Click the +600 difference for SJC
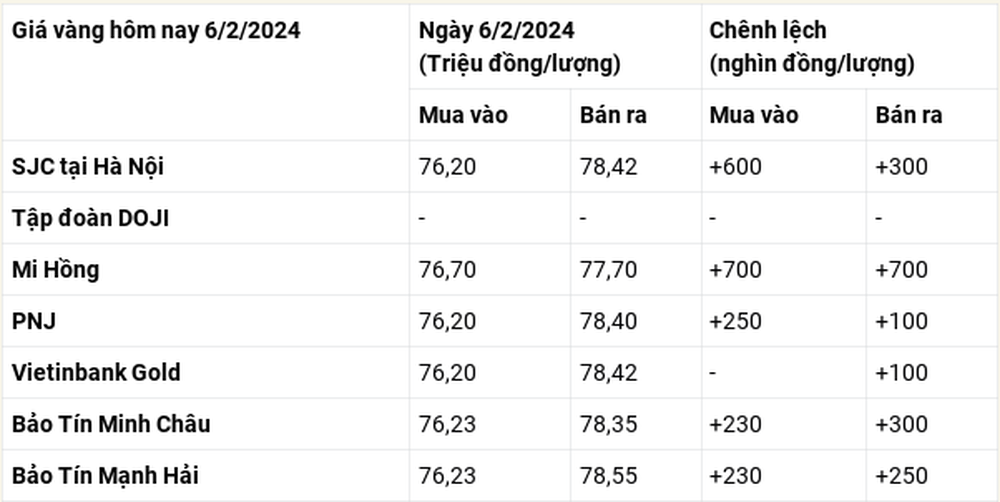The height and width of the screenshot is (502, 1000). pos(735,166)
